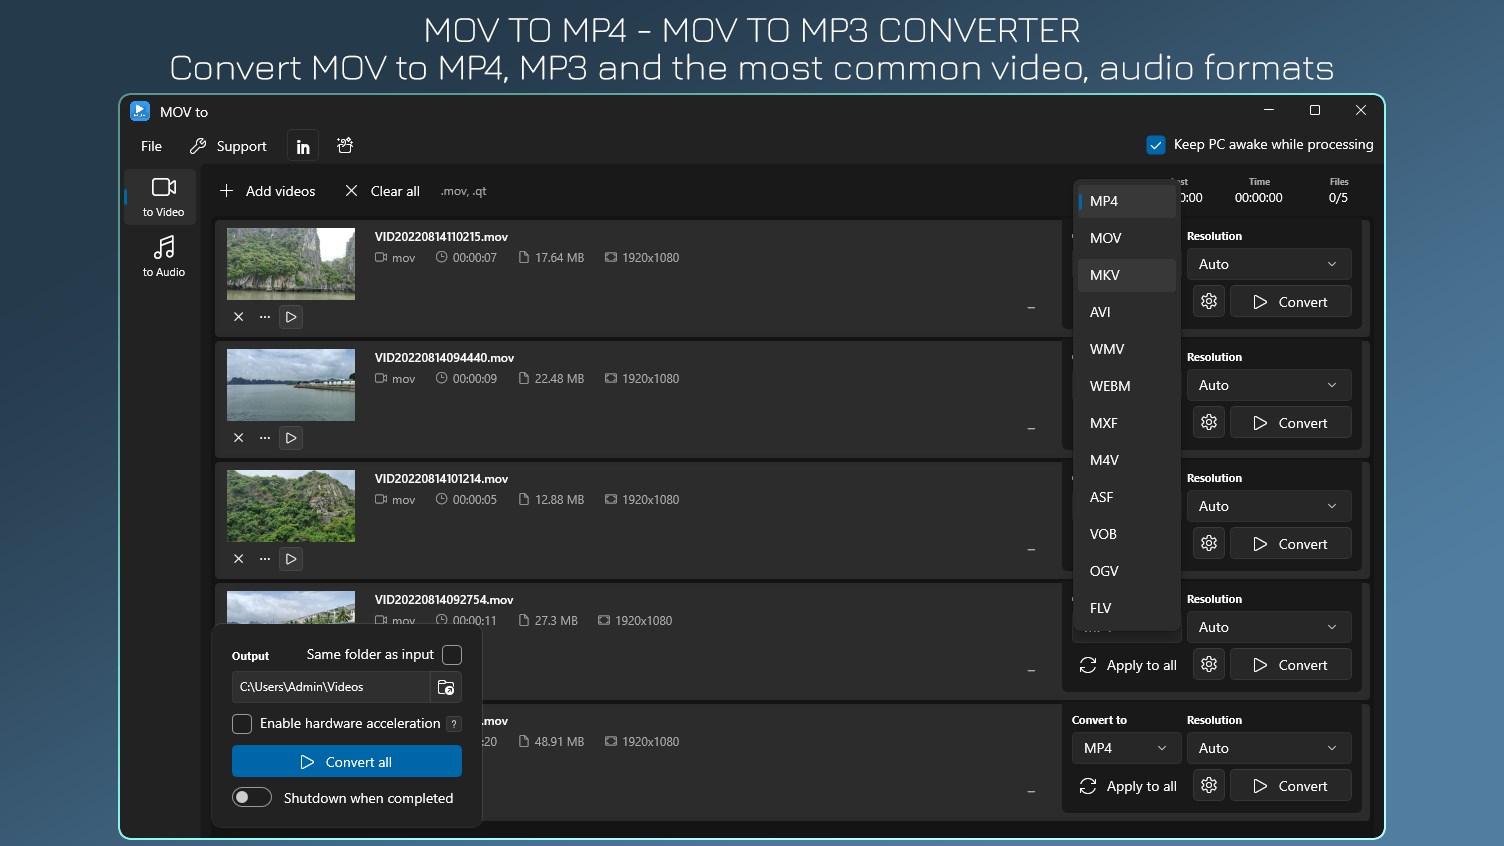Open the Resolution 'Auto' dropdown for the first video
The height and width of the screenshot is (846, 1504).
(x=1268, y=263)
